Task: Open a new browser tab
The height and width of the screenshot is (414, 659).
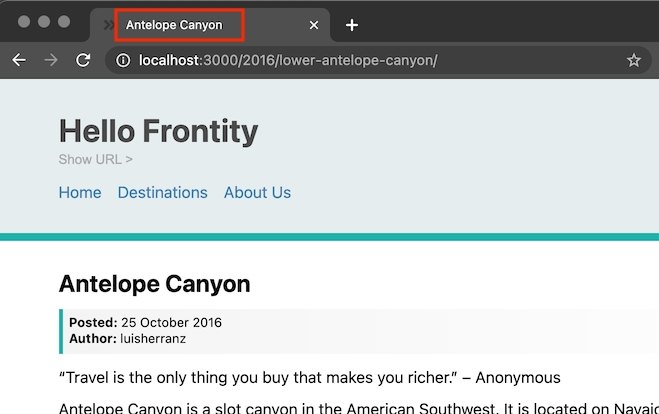Action: point(351,25)
